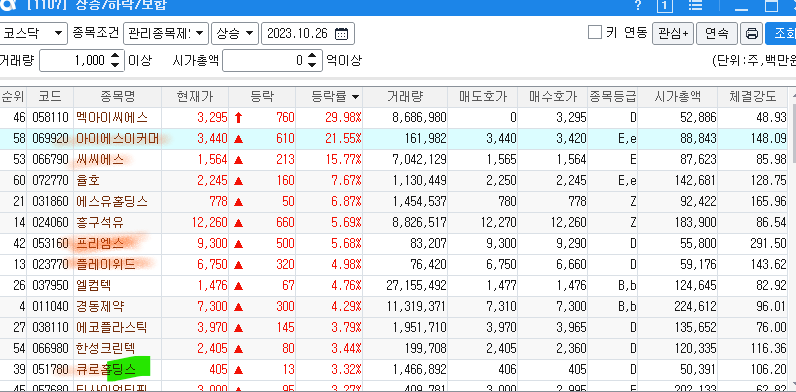Sort by the 종목명 column header
796x392 pixels.
coord(117,96)
